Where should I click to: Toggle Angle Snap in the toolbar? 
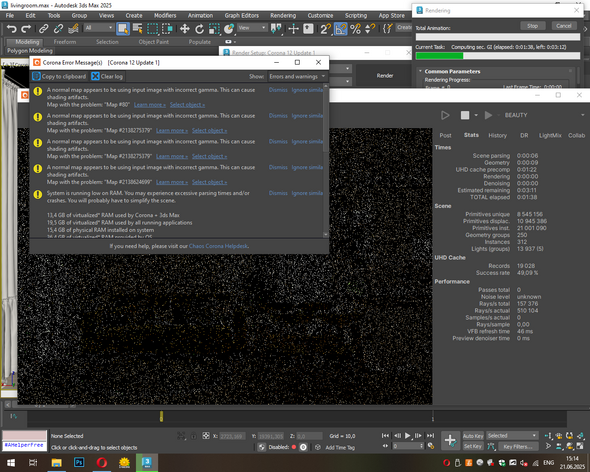(x=341, y=29)
